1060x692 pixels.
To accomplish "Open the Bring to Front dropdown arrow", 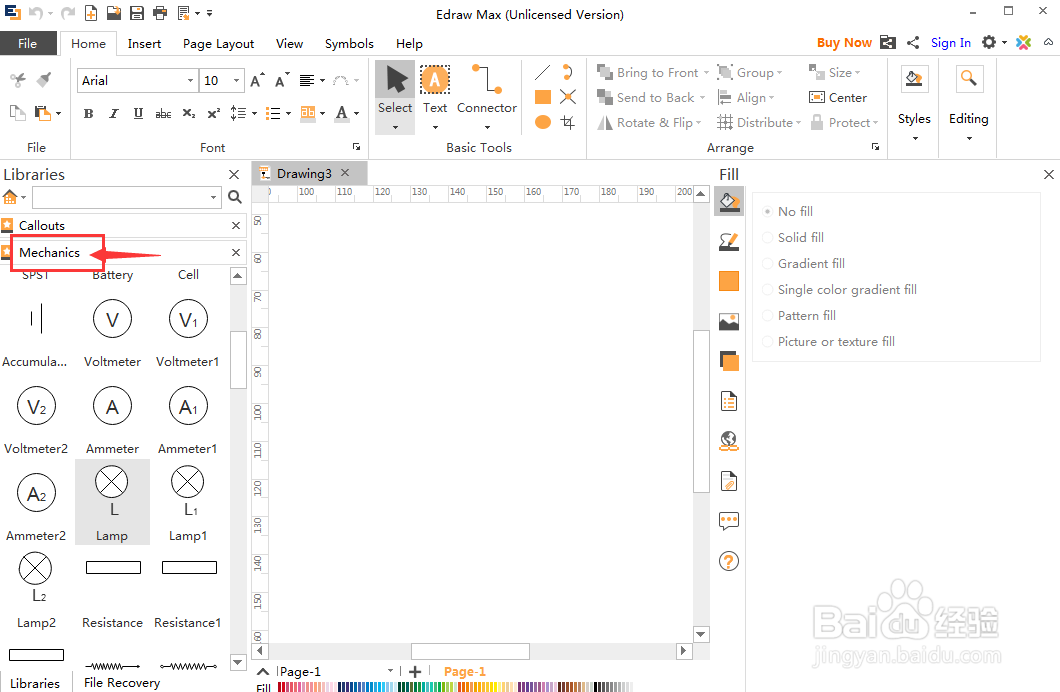I will pos(706,72).
